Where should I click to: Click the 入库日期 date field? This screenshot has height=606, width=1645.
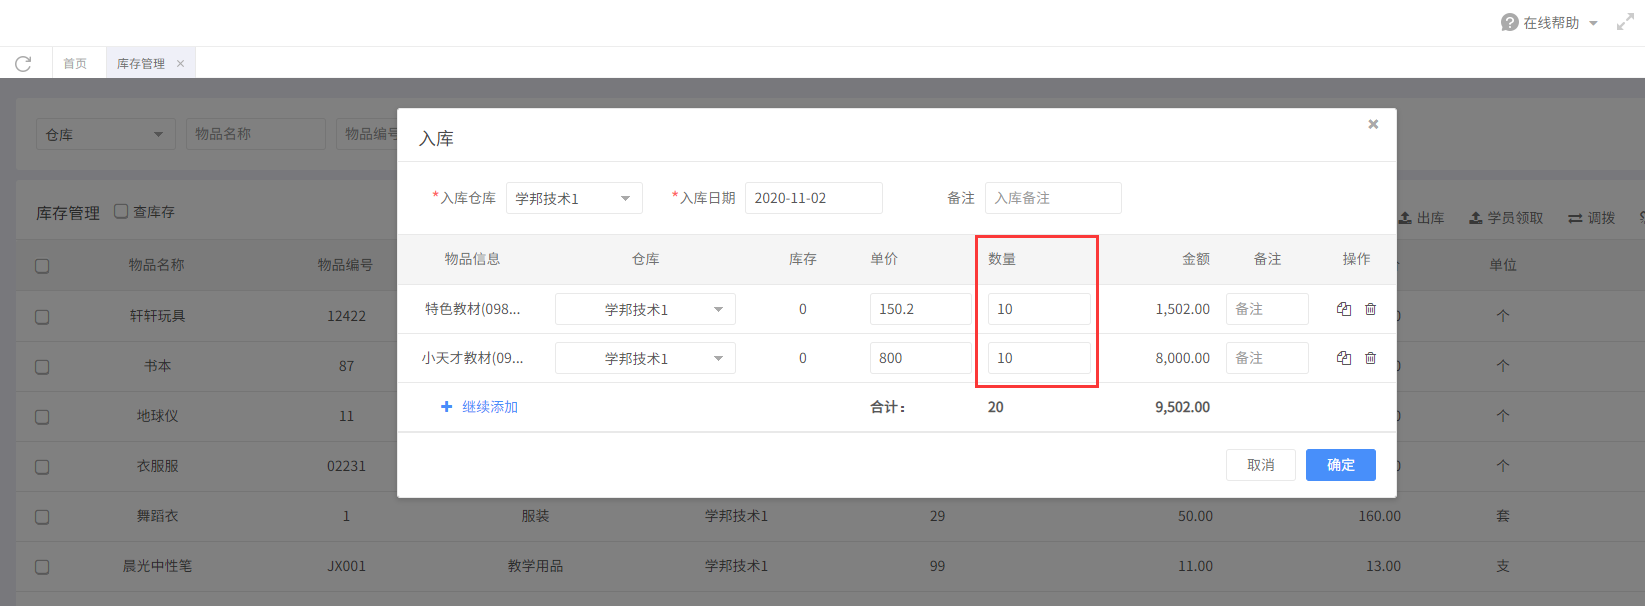coord(814,198)
